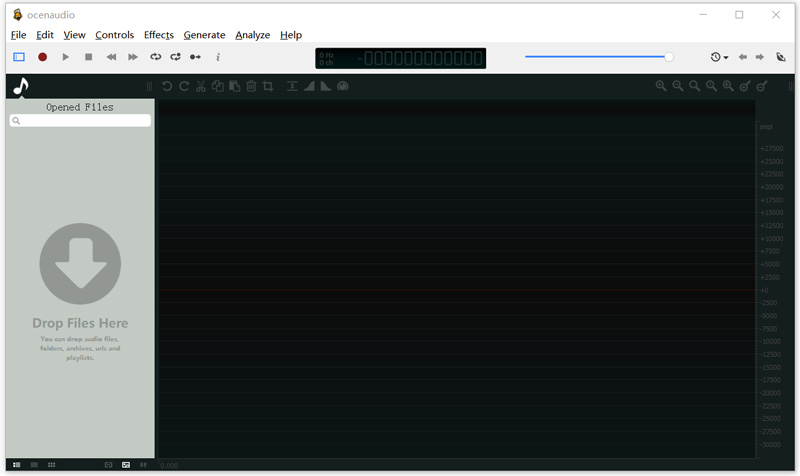
Task: Redo via the clockwise arrow icon
Action: pyautogui.click(x=184, y=86)
